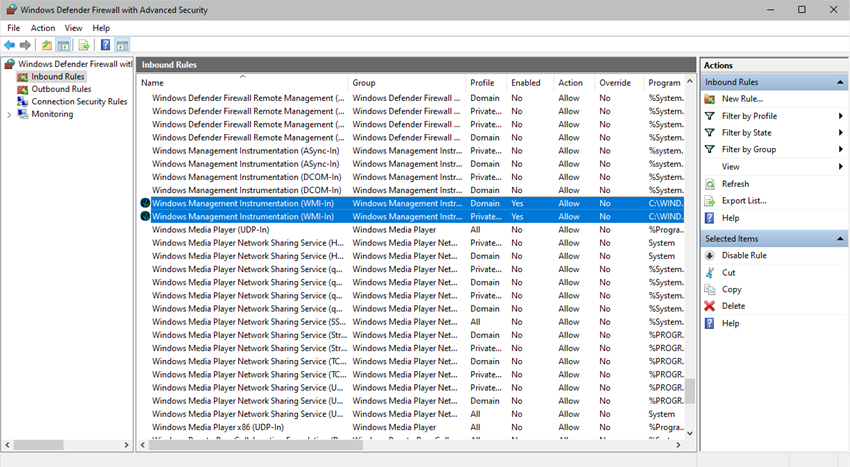Toggle Show/Hide Action Pane toolbar button
Image resolution: width=850 pixels, height=467 pixels.
tap(122, 45)
